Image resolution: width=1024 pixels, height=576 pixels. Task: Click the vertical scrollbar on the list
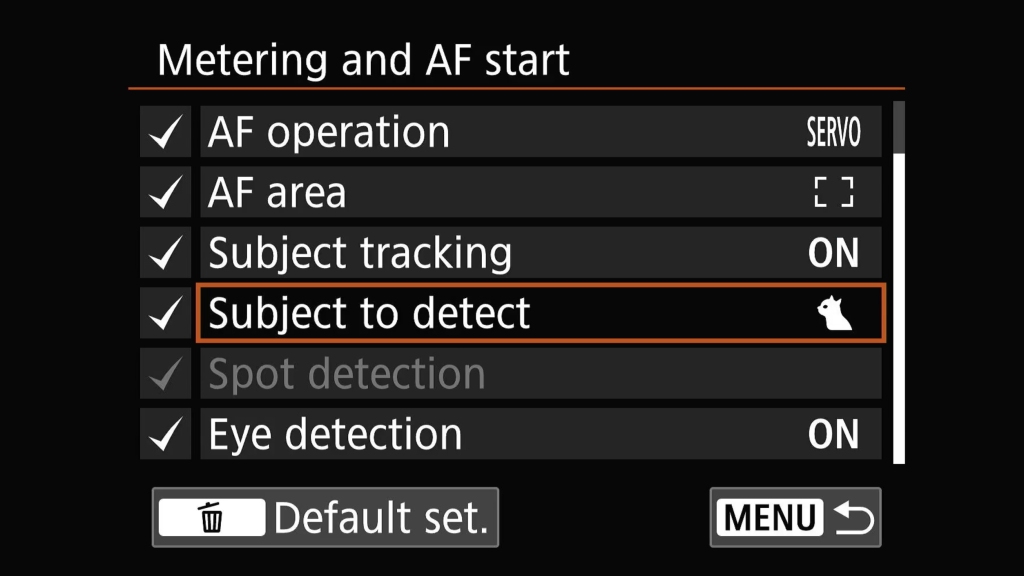(899, 282)
